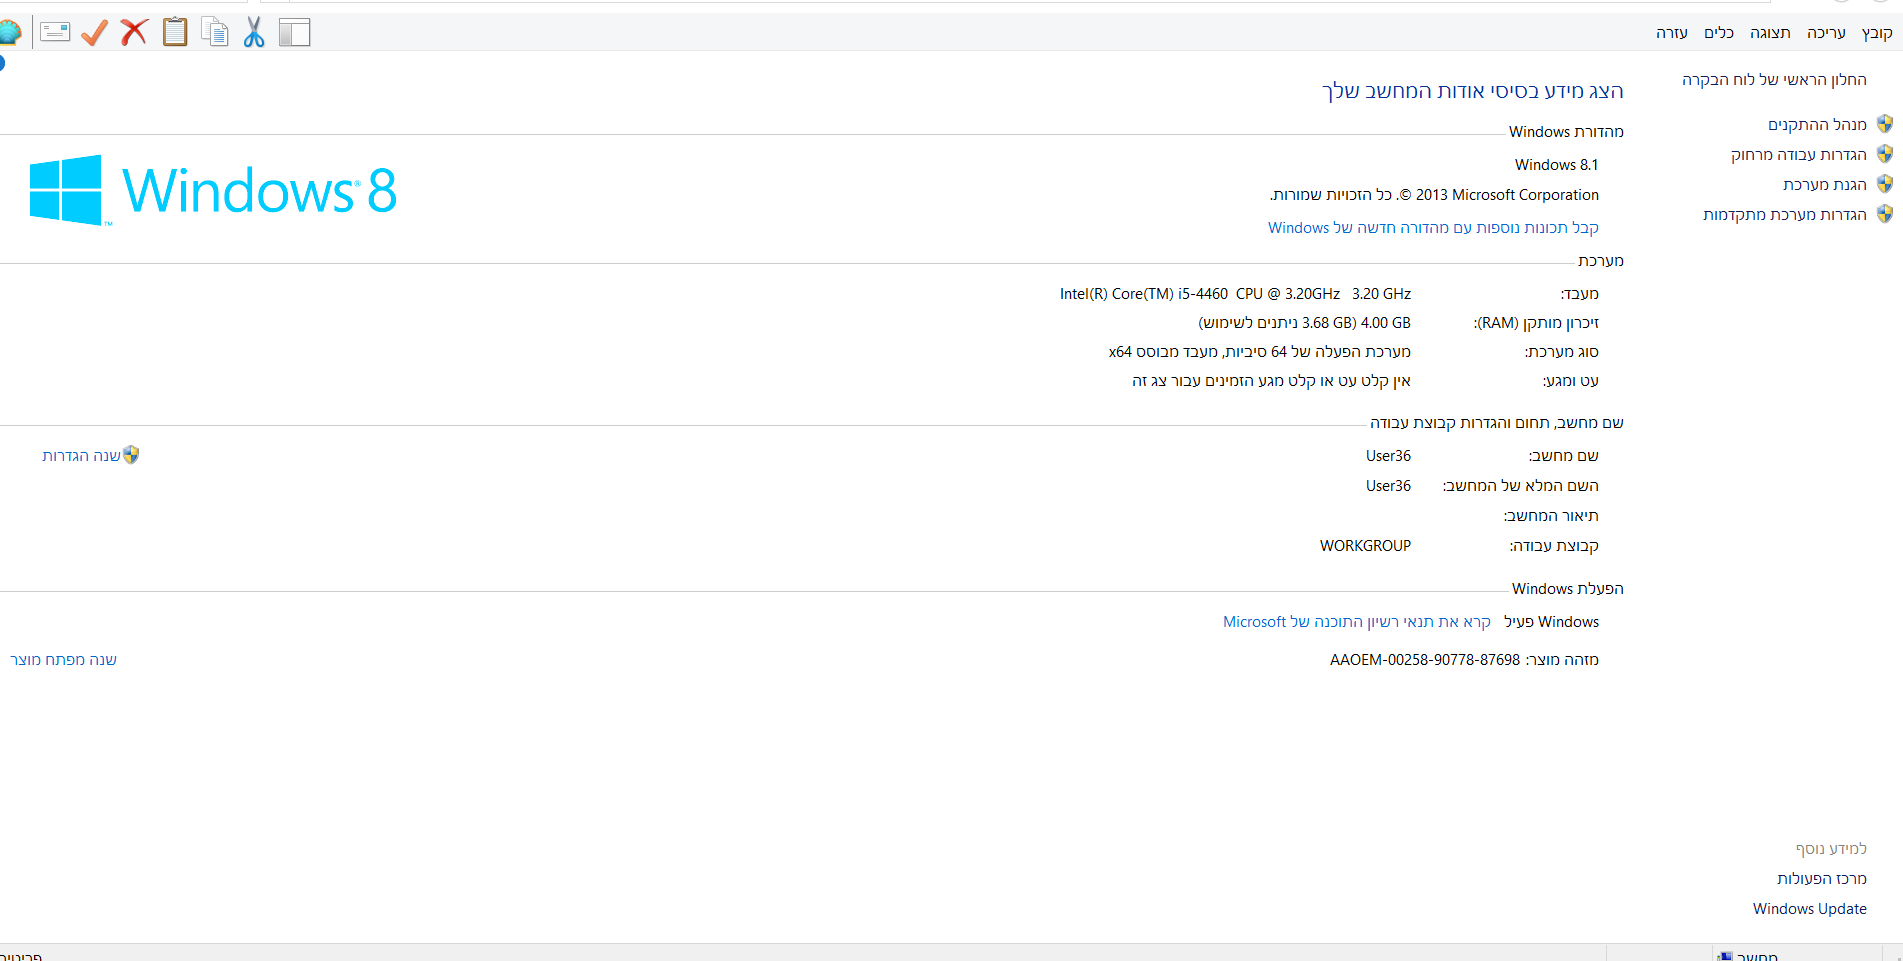Screen dimensions: 1903x961
Task: Open the עריכה menu
Action: (x=1826, y=33)
